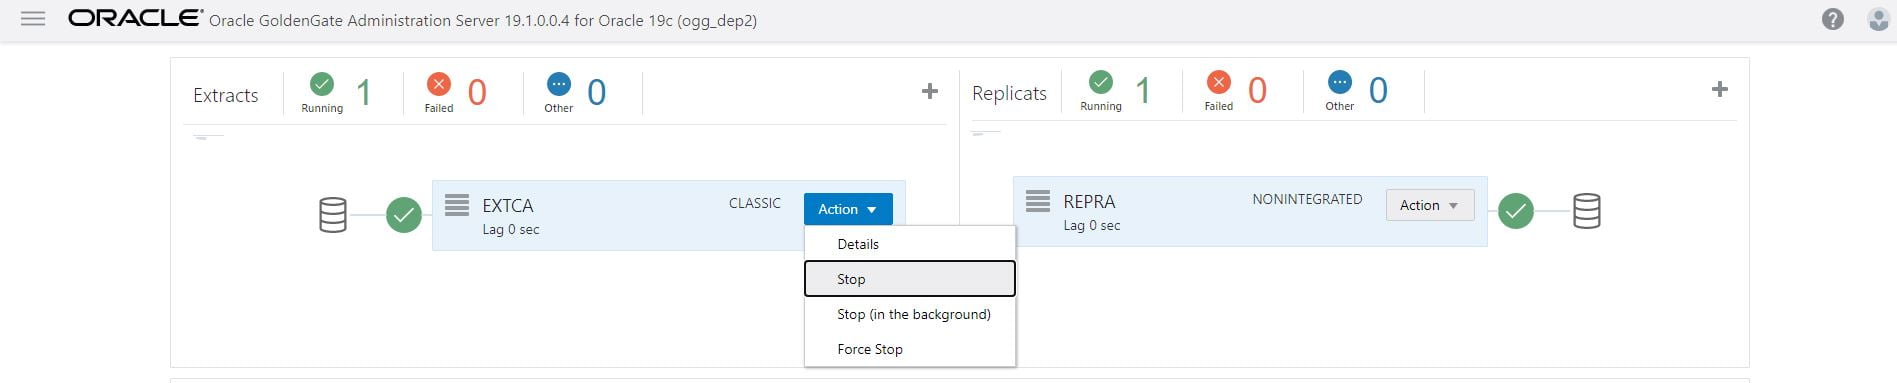Add a new Extract with plus icon
Image resolution: width=1897 pixels, height=383 pixels.
(930, 91)
